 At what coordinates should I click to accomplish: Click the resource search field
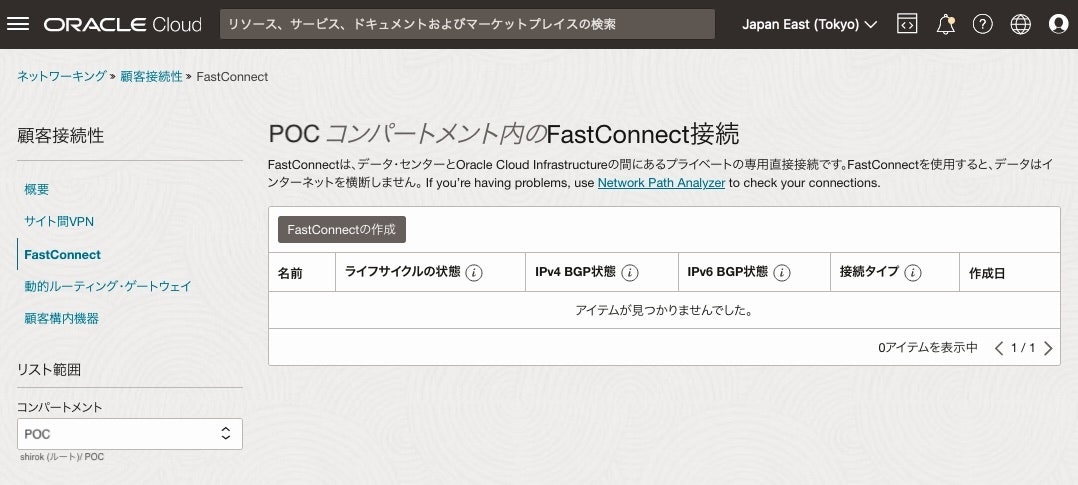[x=468, y=24]
